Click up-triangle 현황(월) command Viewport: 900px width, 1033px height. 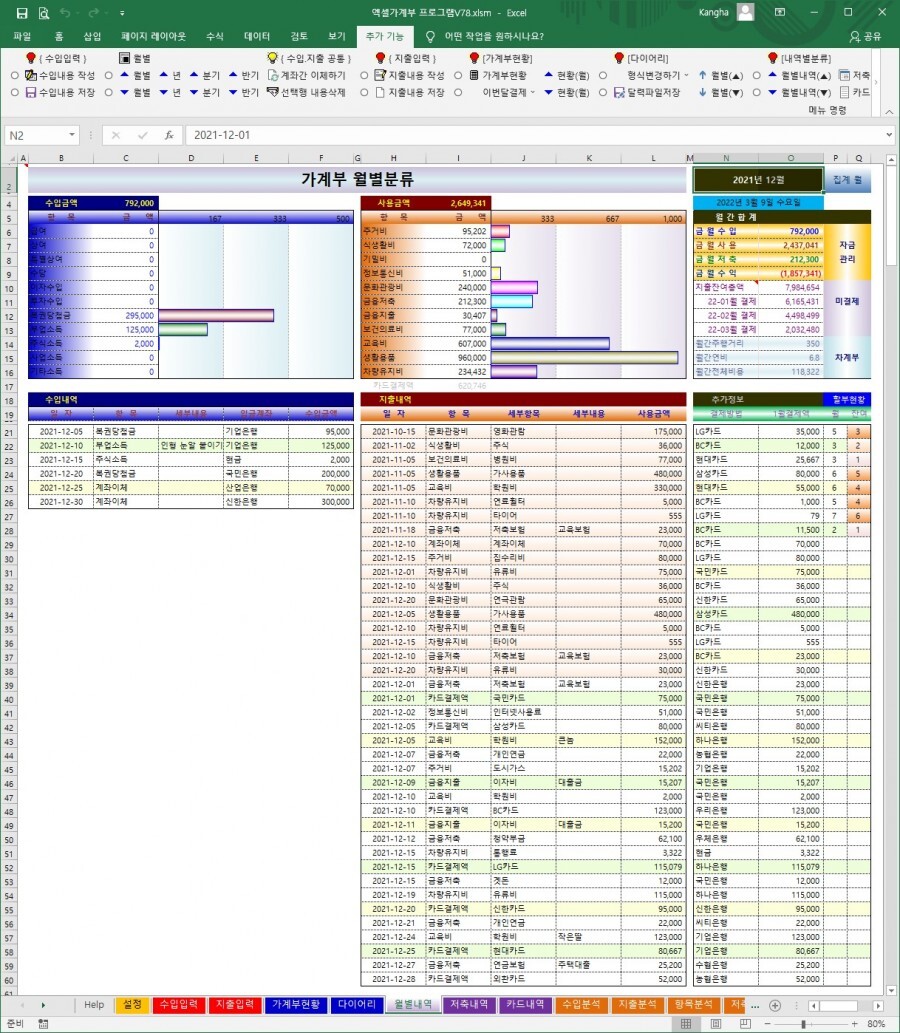coord(567,76)
